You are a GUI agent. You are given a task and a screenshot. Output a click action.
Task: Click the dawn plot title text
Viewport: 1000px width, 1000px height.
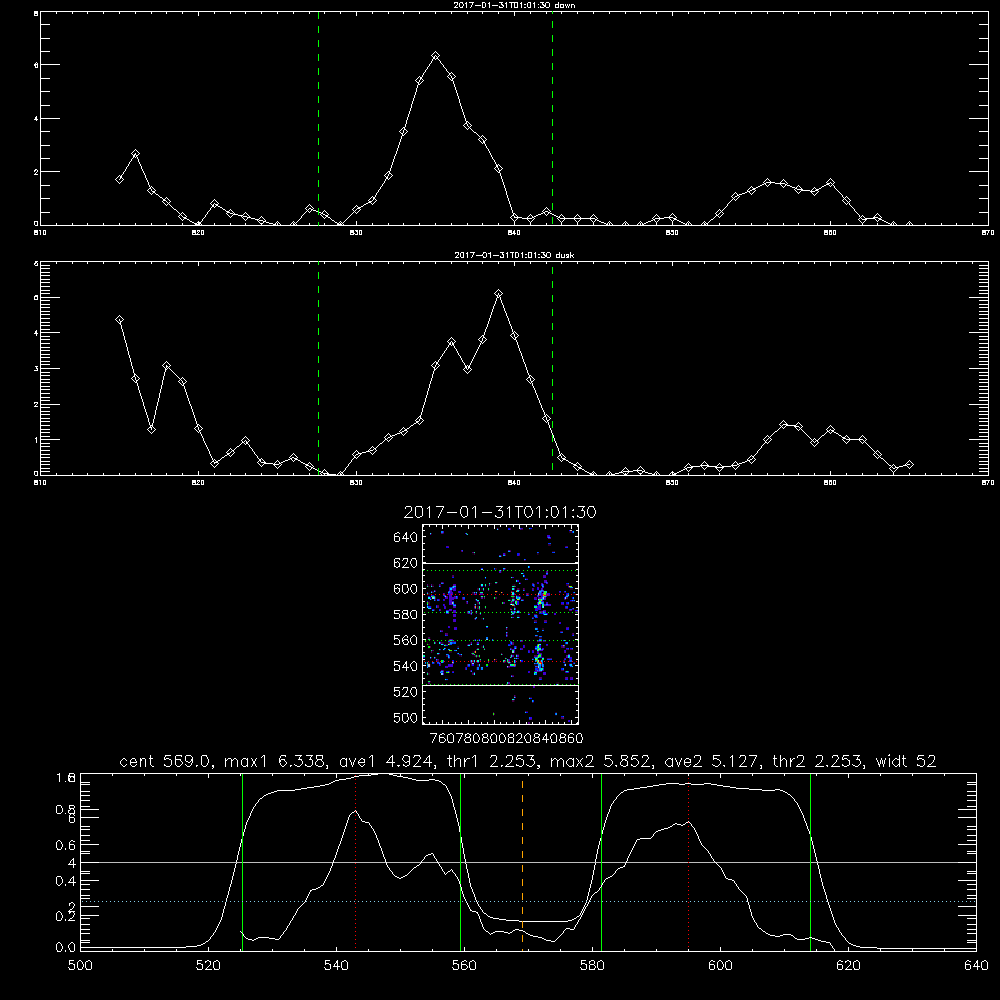pyautogui.click(x=514, y=4)
